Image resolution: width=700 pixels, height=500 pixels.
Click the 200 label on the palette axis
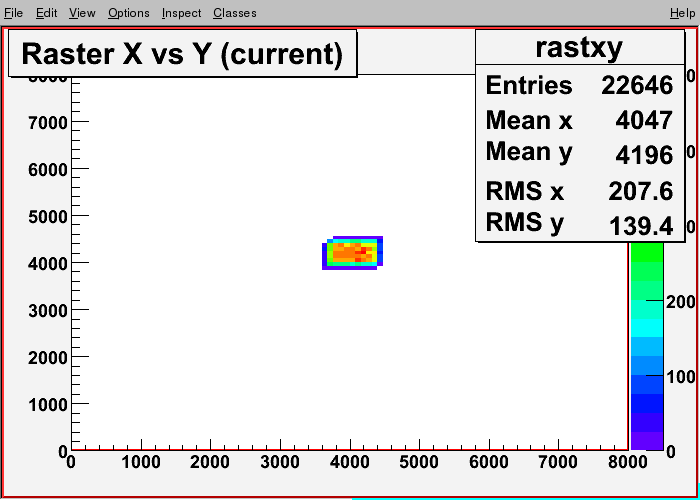point(680,302)
